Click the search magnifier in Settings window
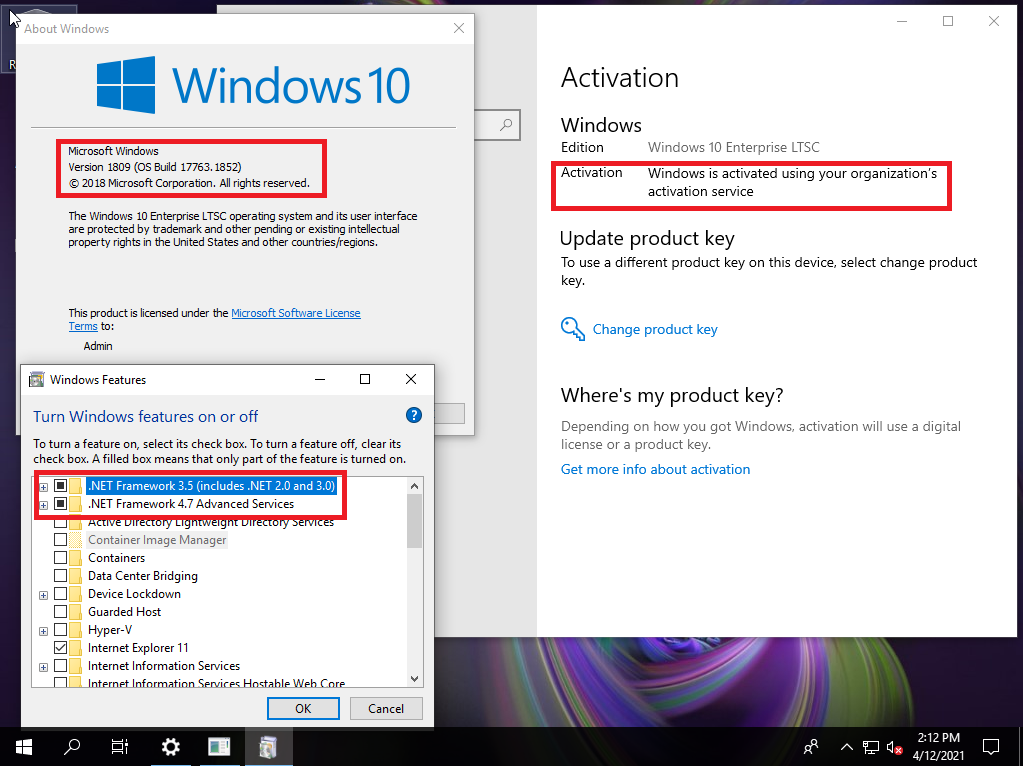Screen dimensions: 1023x766 (x=506, y=125)
